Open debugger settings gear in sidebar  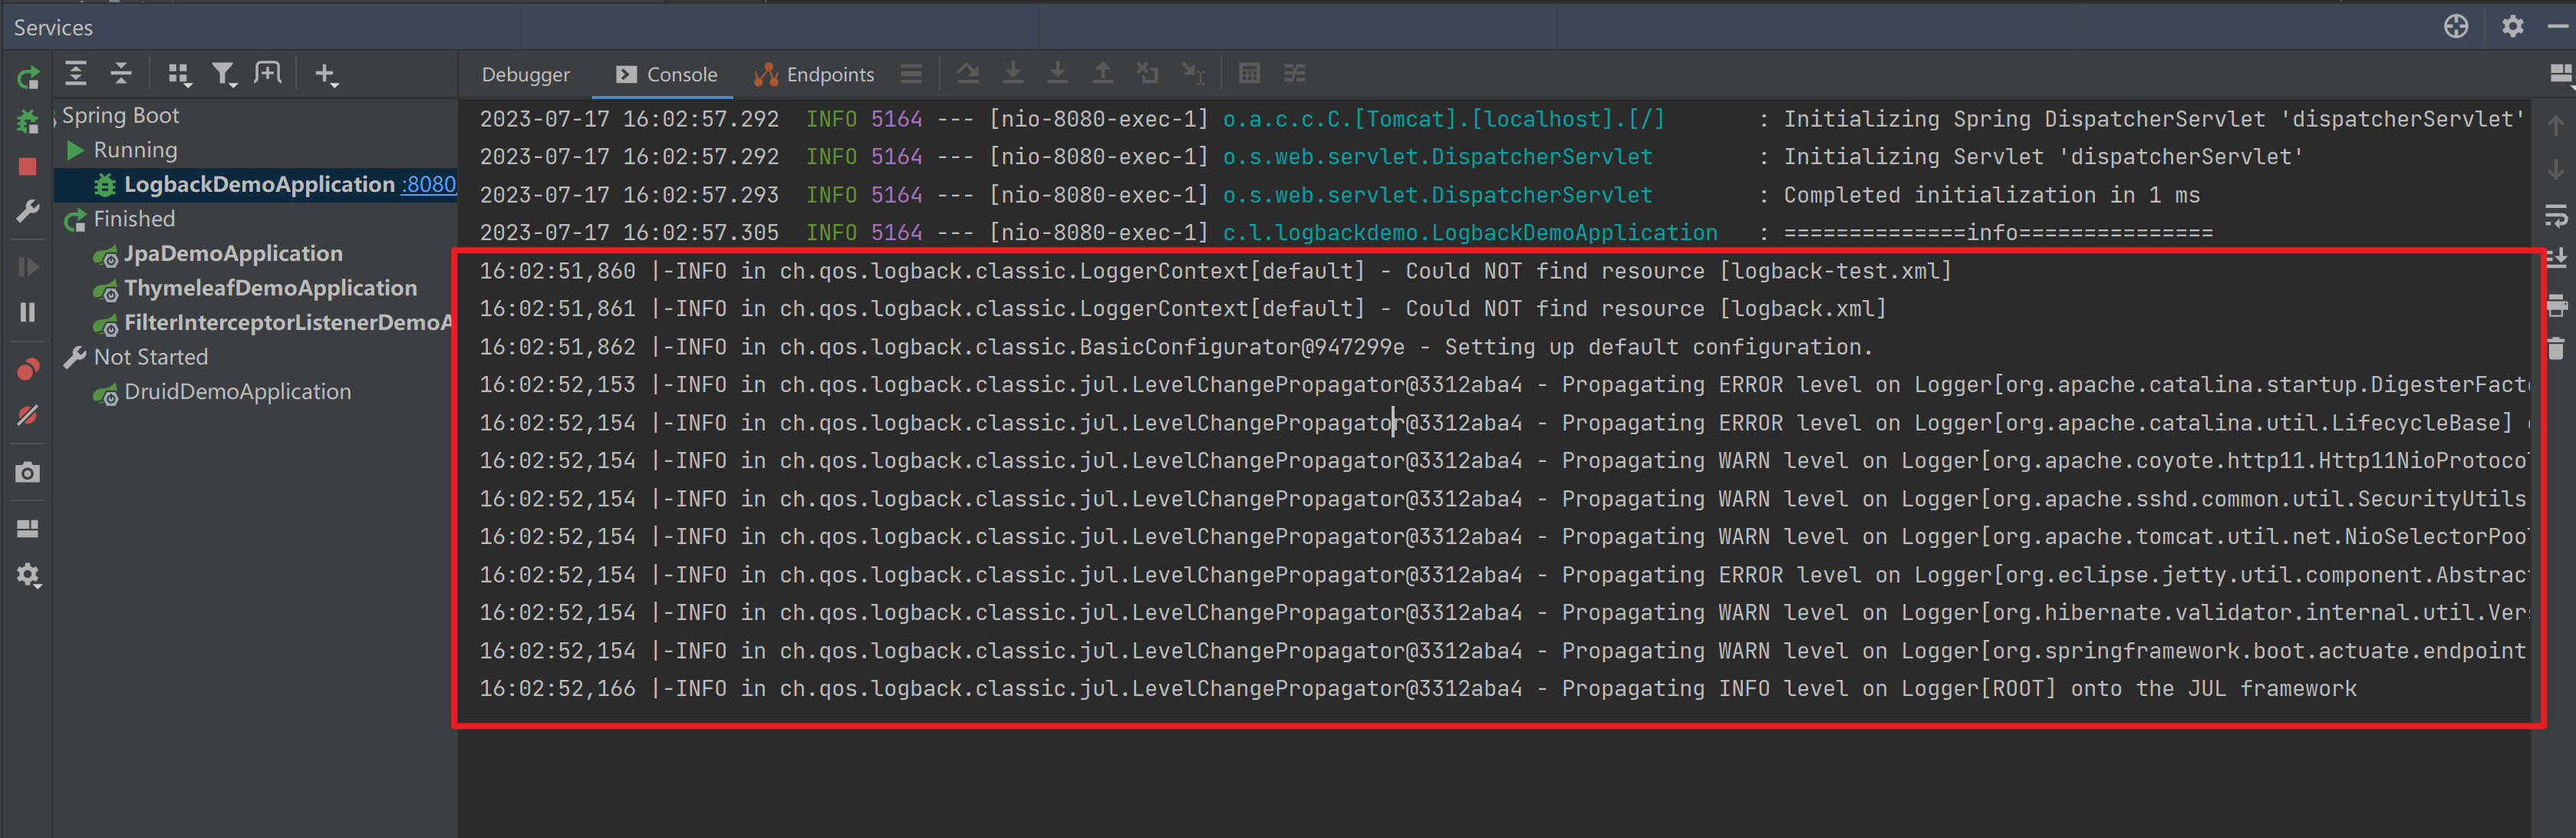(x=28, y=575)
